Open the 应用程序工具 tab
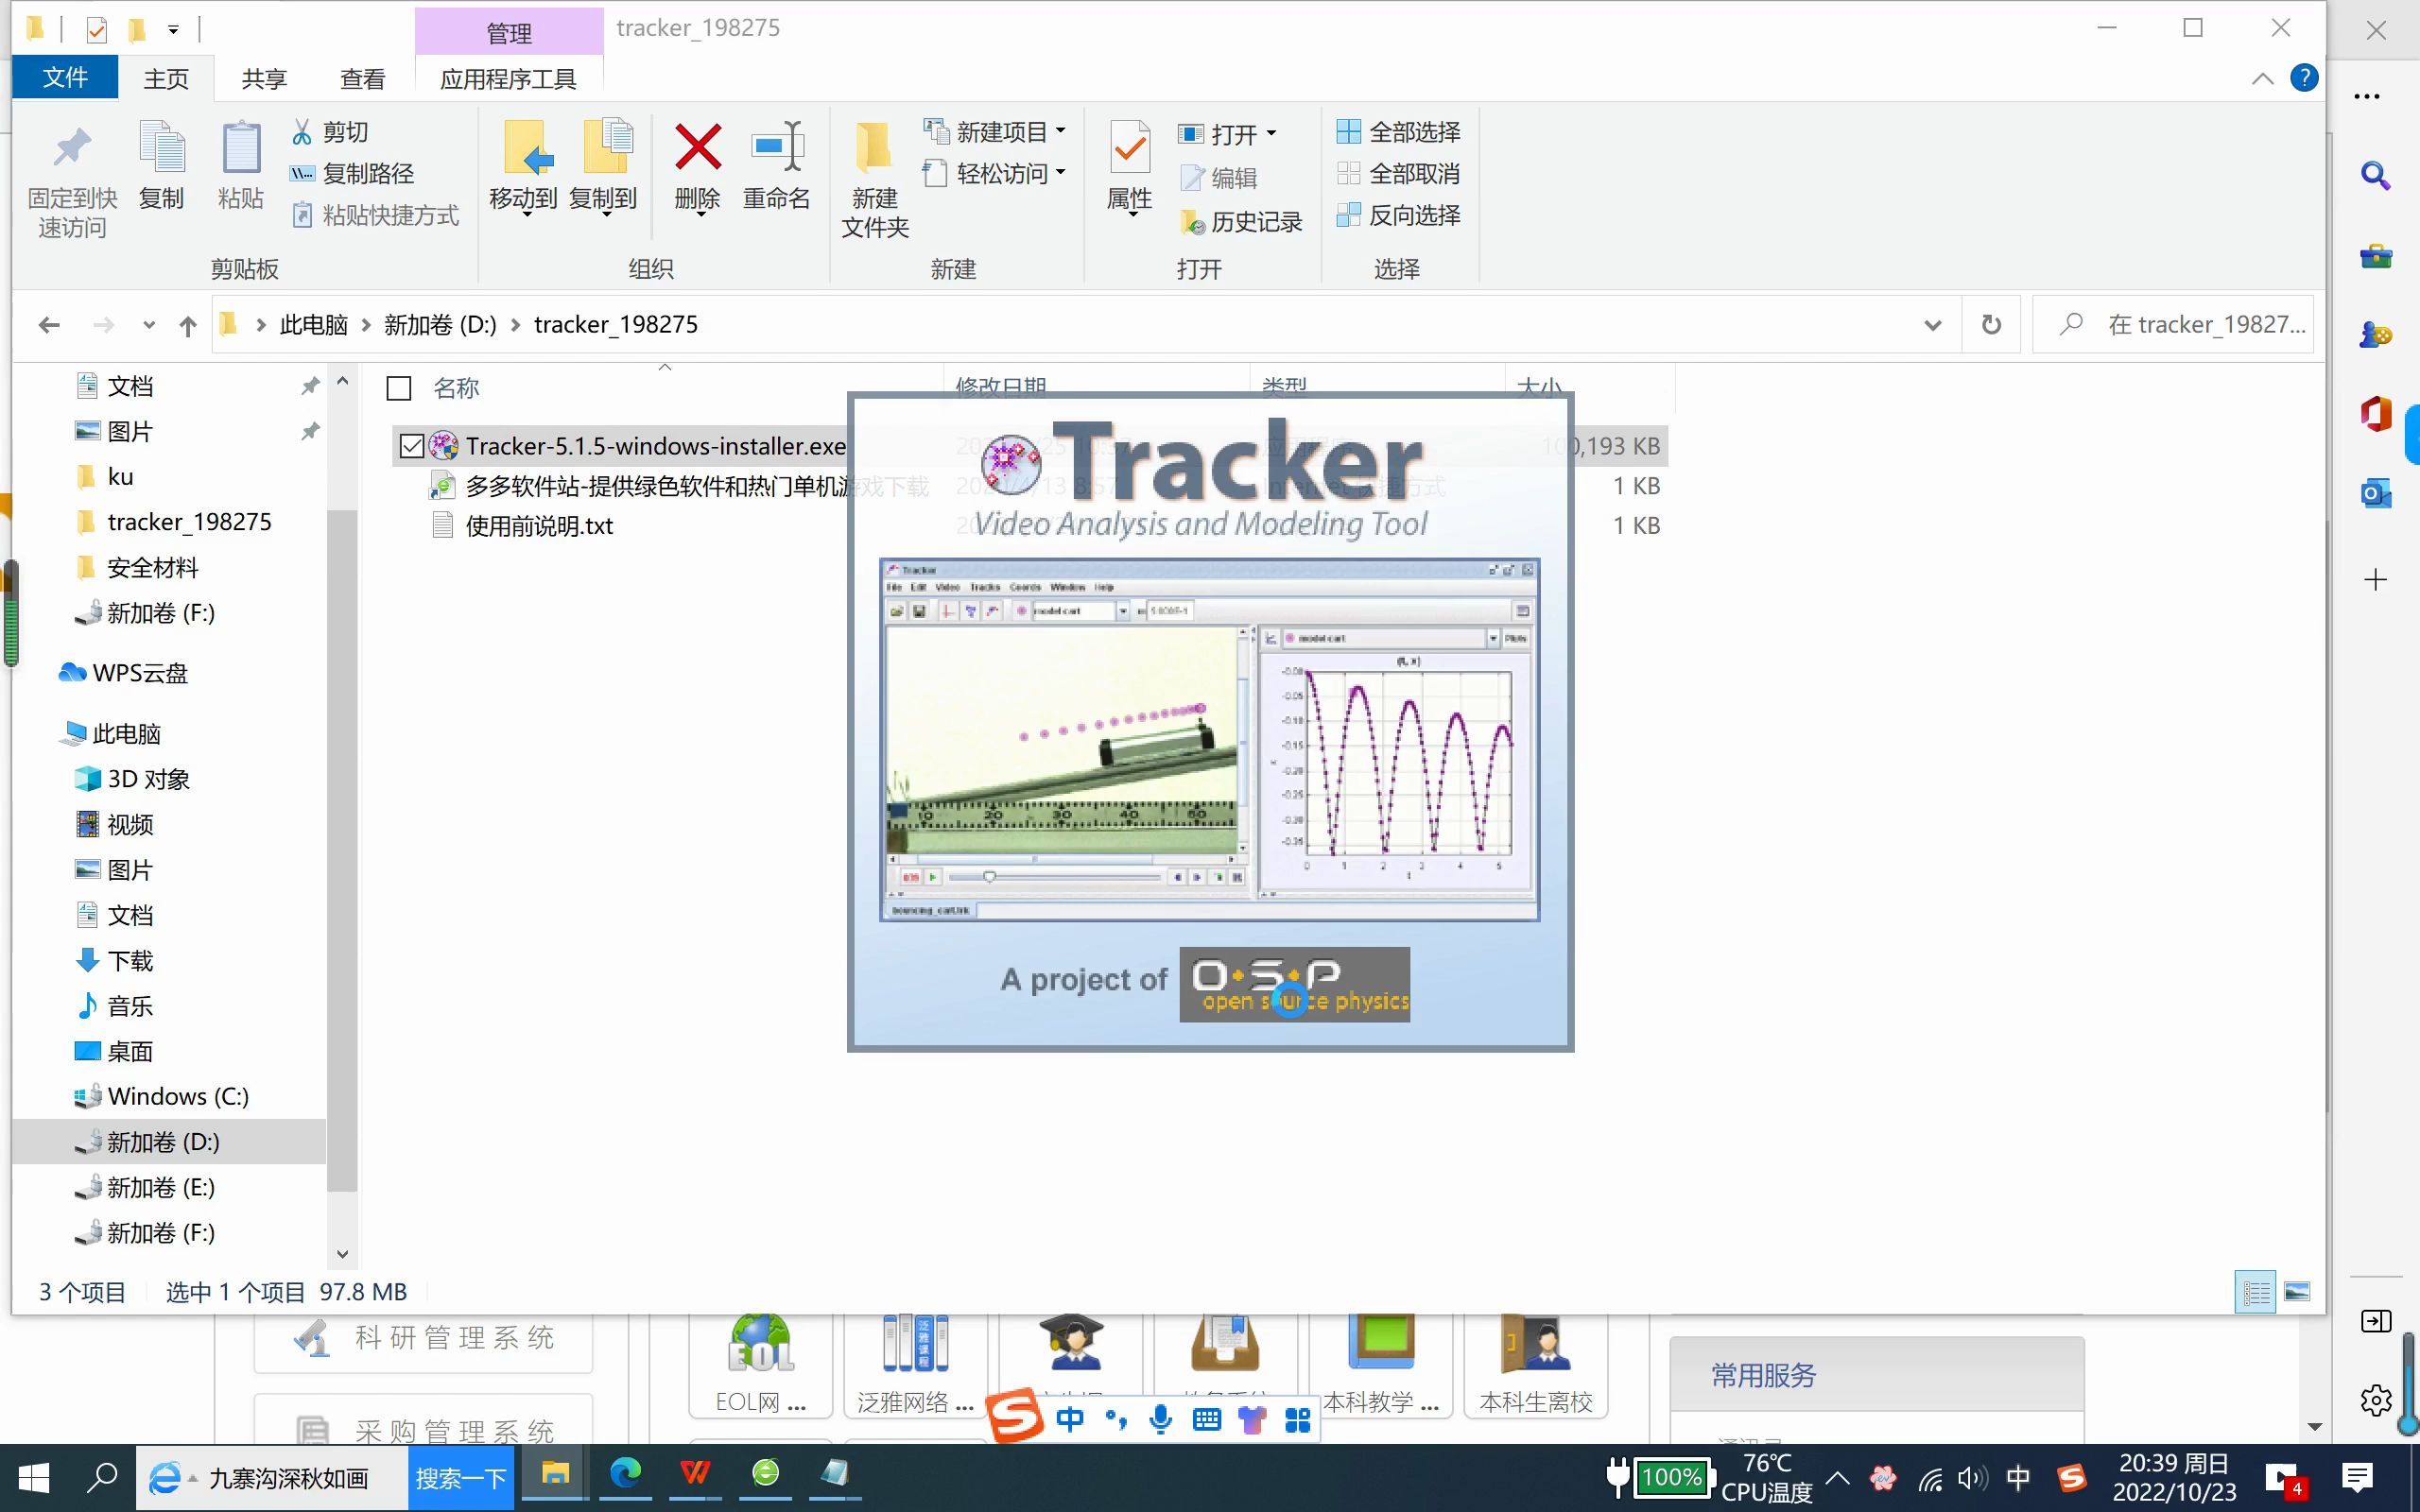This screenshot has height=1512, width=2420. 508,78
